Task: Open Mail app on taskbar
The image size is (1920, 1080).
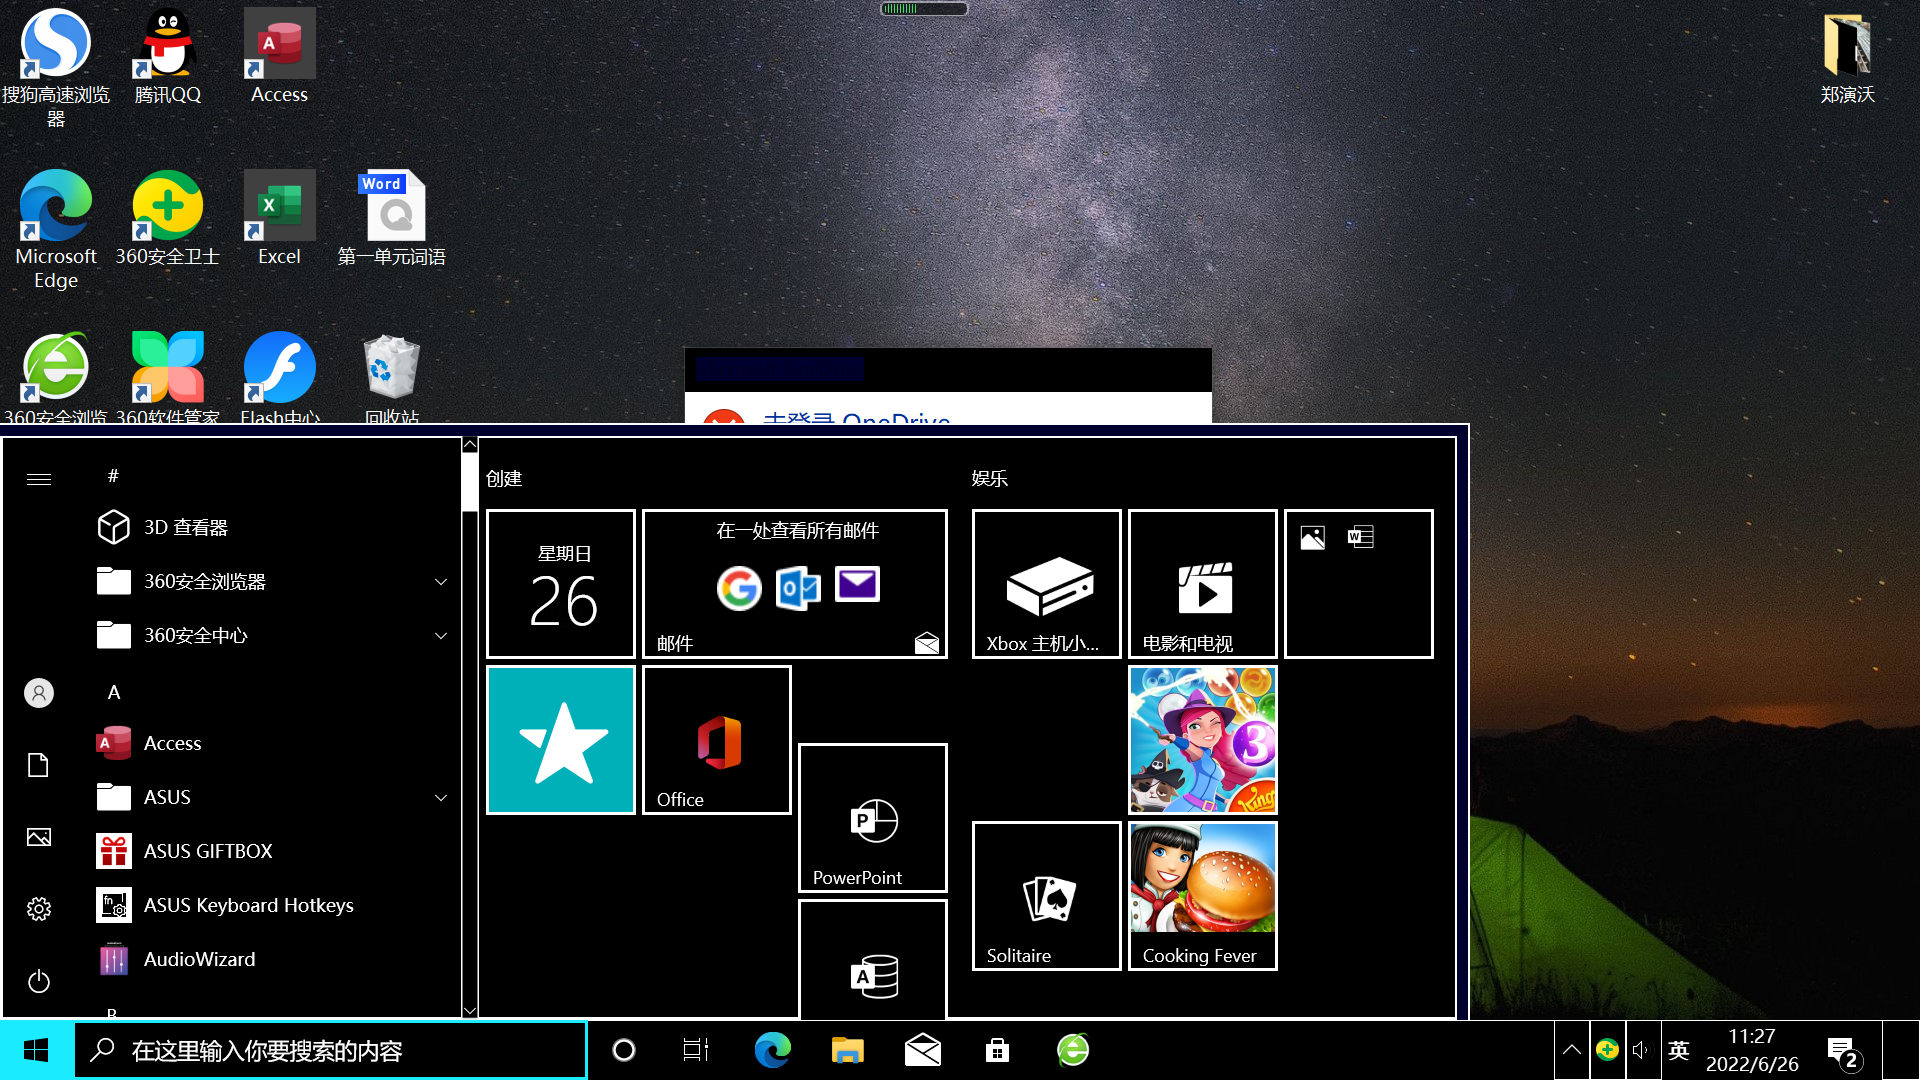Action: tap(922, 1050)
